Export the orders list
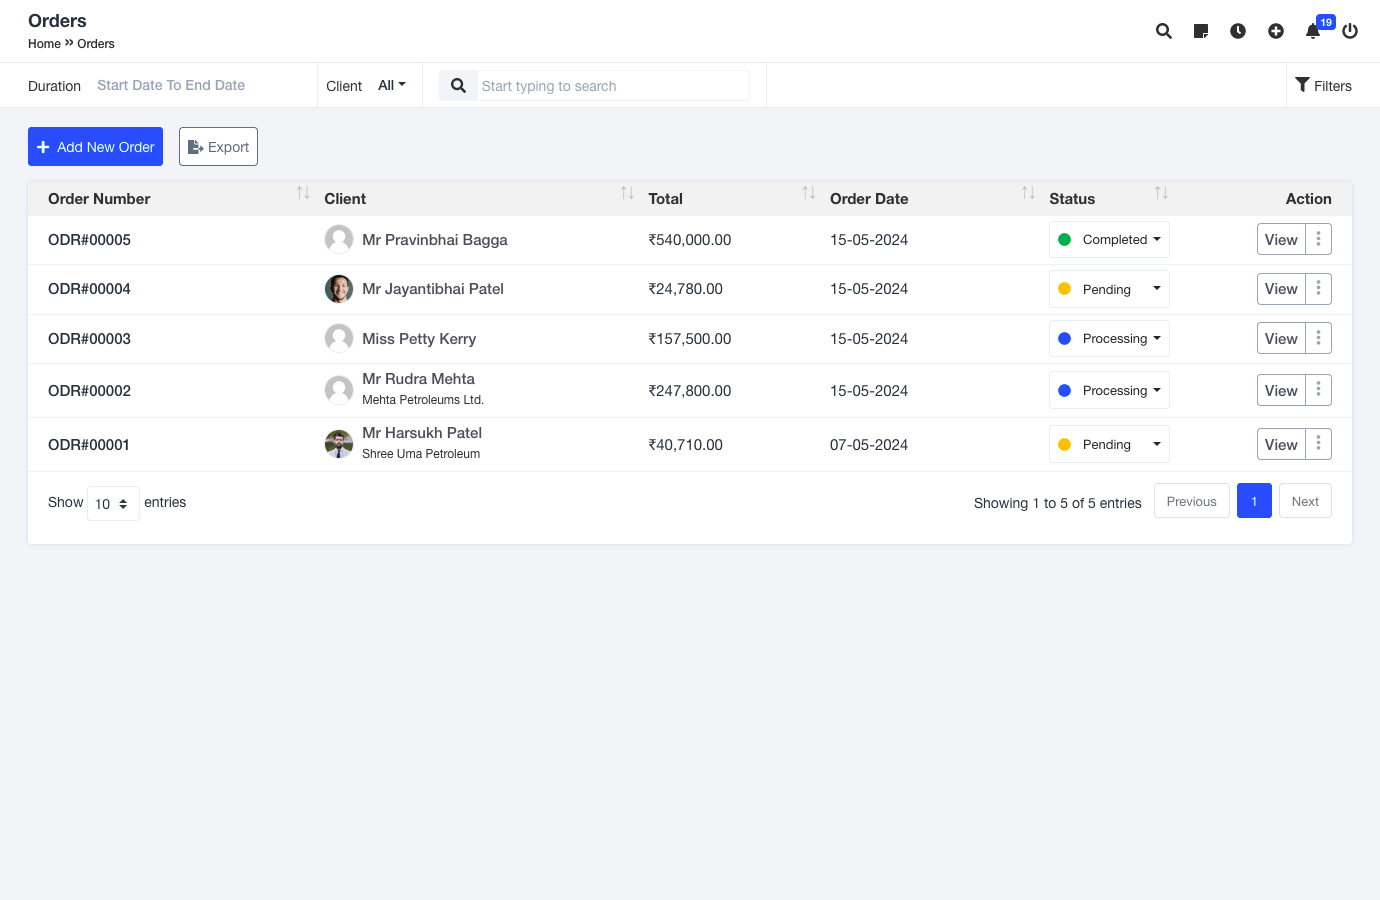This screenshot has height=900, width=1380. click(218, 147)
